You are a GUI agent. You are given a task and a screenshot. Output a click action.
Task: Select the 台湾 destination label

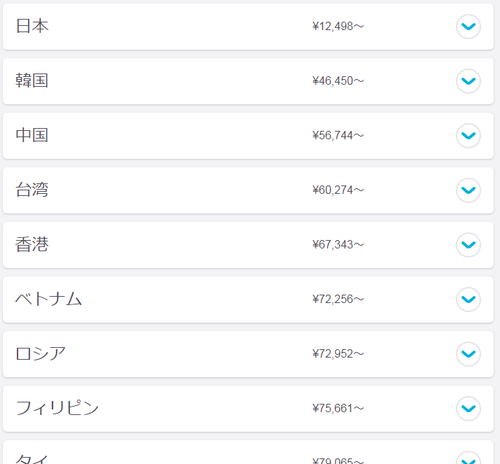[x=32, y=190]
